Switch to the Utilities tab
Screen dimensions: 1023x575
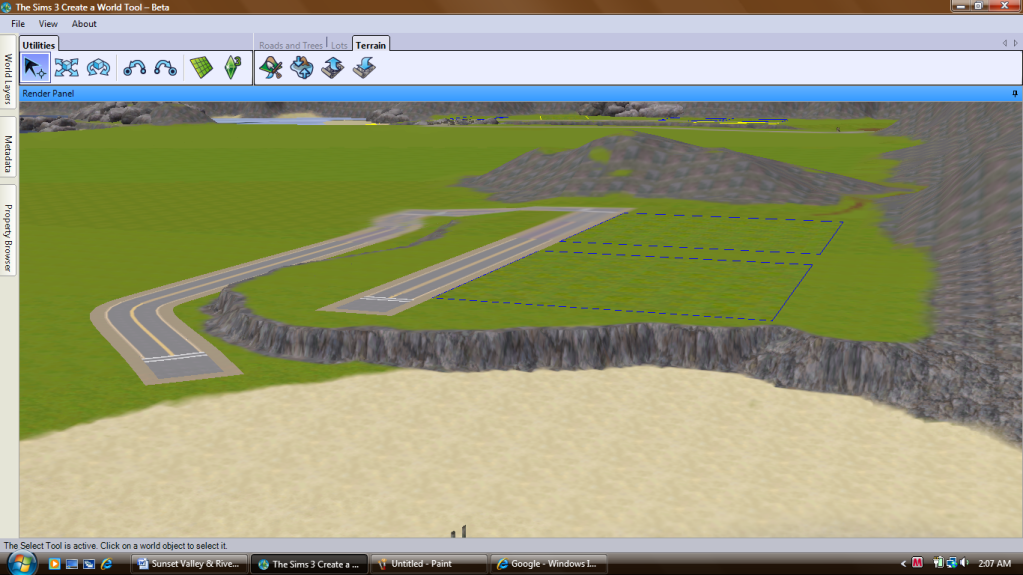38,45
